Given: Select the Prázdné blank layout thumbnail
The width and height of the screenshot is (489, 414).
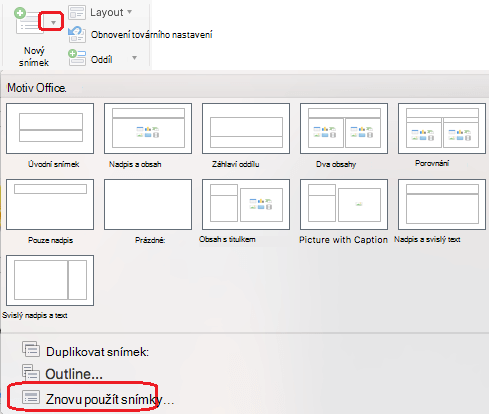Looking at the screenshot, I should point(148,204).
